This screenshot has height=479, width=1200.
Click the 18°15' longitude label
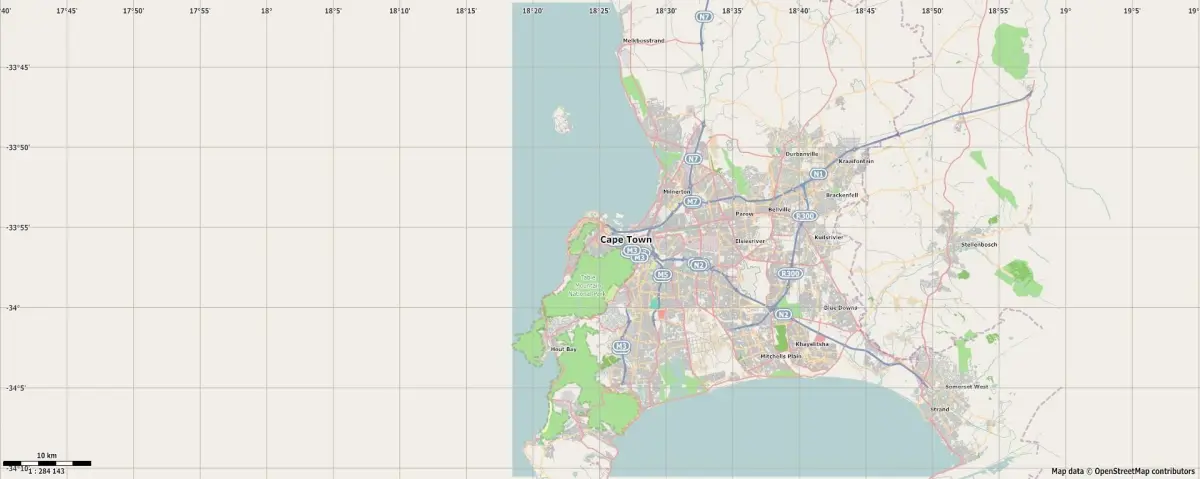(x=466, y=10)
